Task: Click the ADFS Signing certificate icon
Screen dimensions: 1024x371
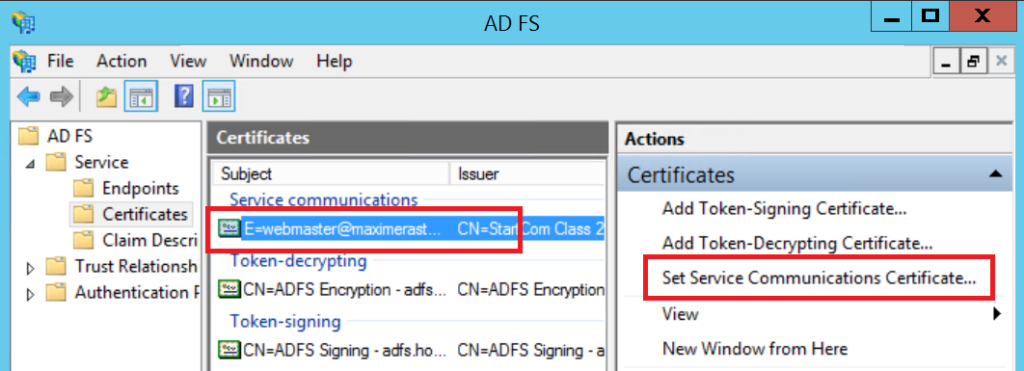Action: tap(229, 349)
